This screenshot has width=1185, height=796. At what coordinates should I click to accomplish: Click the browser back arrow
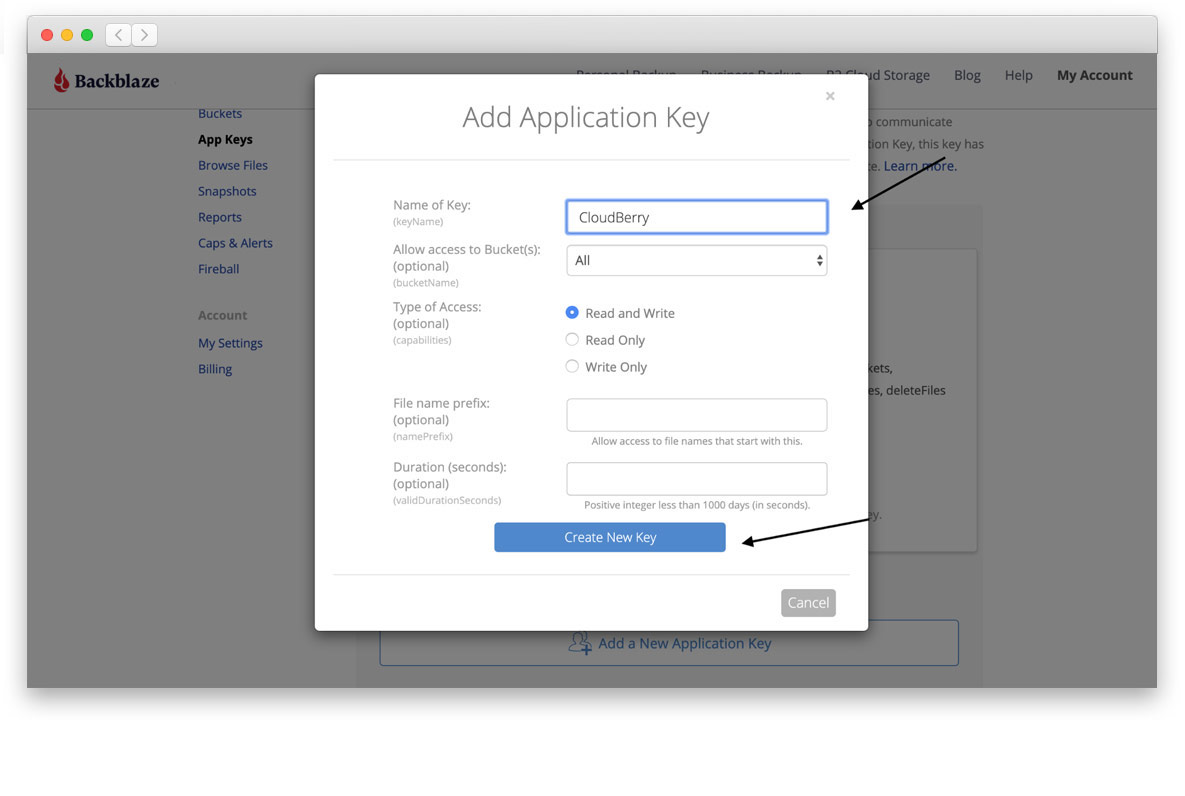coord(117,33)
